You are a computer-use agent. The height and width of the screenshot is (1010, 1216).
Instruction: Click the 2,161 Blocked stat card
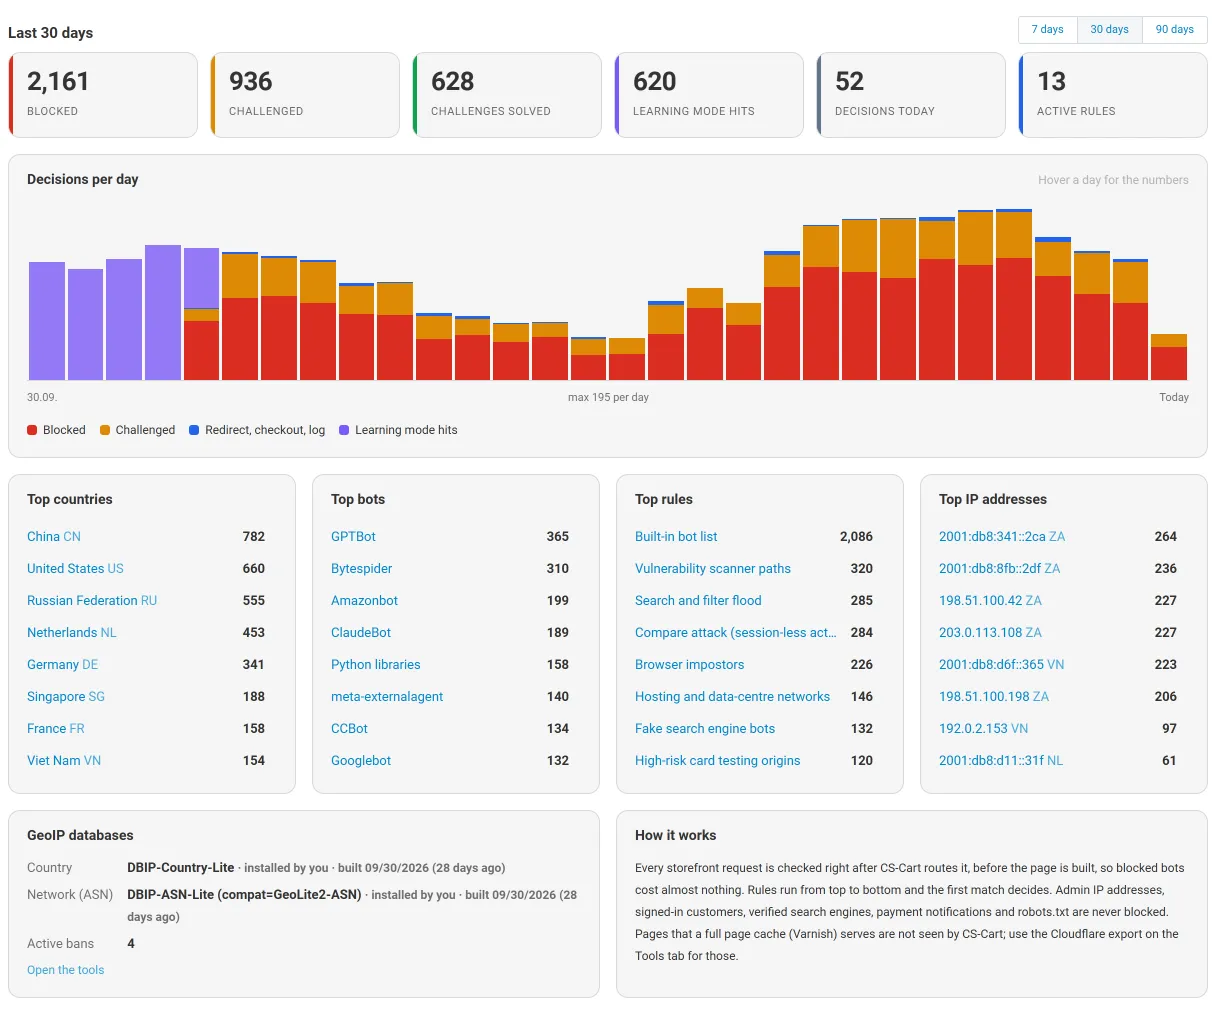coord(103,95)
